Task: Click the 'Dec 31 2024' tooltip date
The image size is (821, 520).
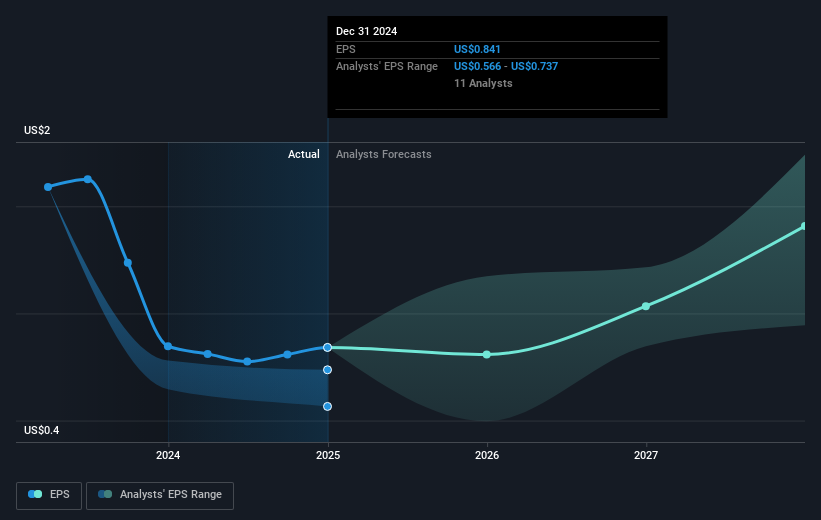Action: pos(367,31)
